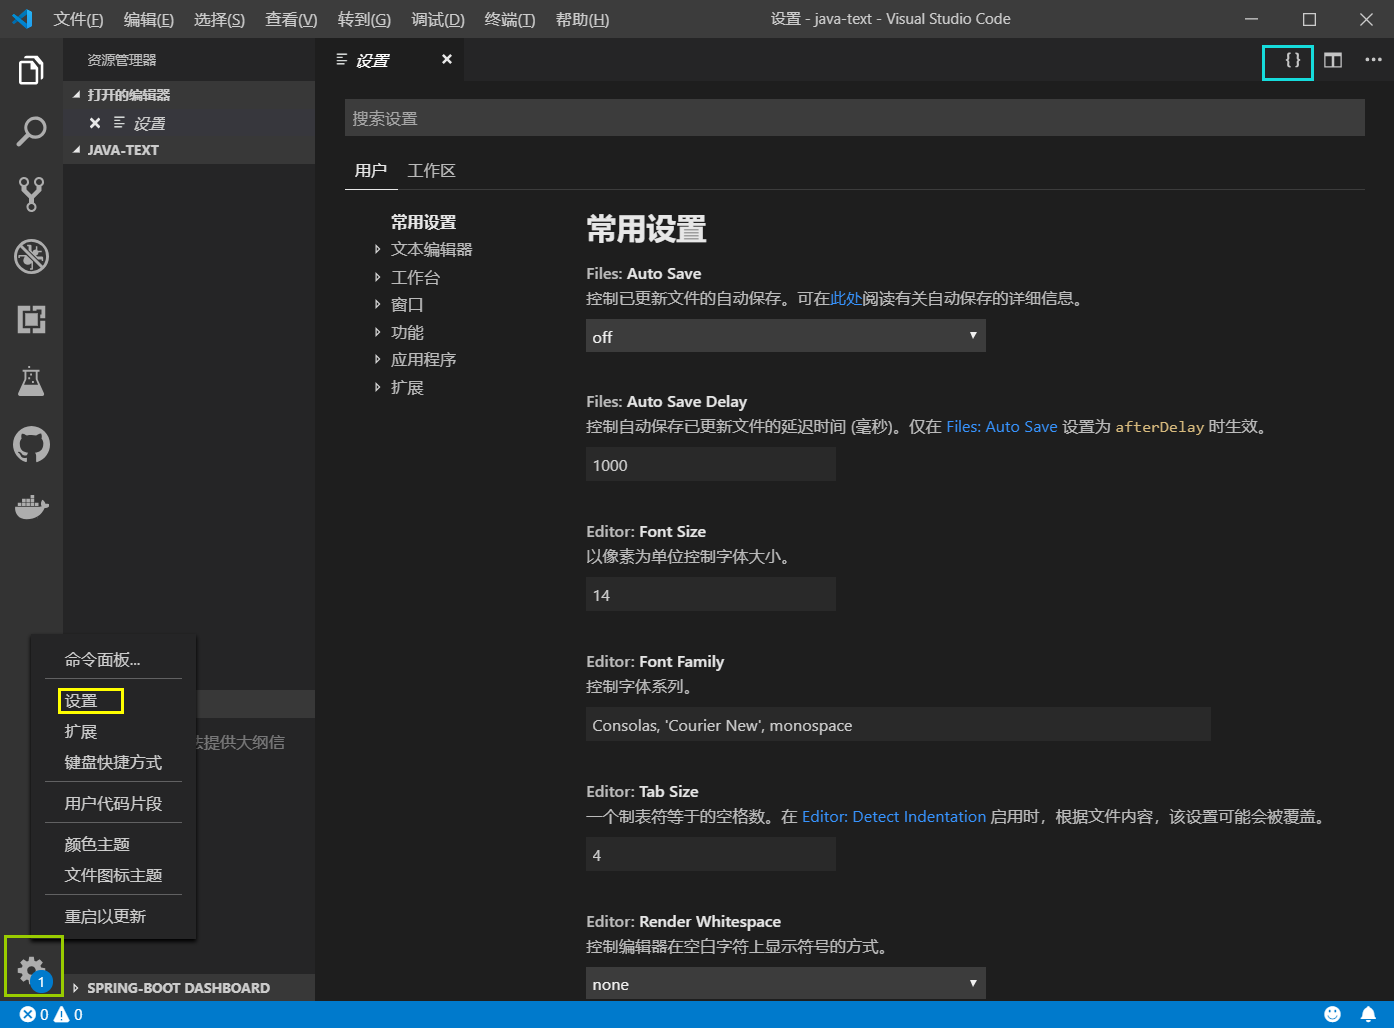Collapse the 打开的编辑器 section
The width and height of the screenshot is (1394, 1028).
pos(189,95)
